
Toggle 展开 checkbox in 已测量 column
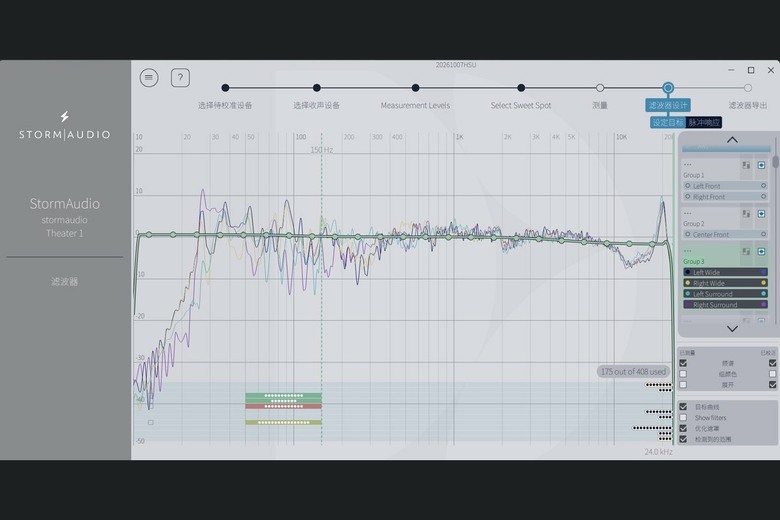(683, 385)
